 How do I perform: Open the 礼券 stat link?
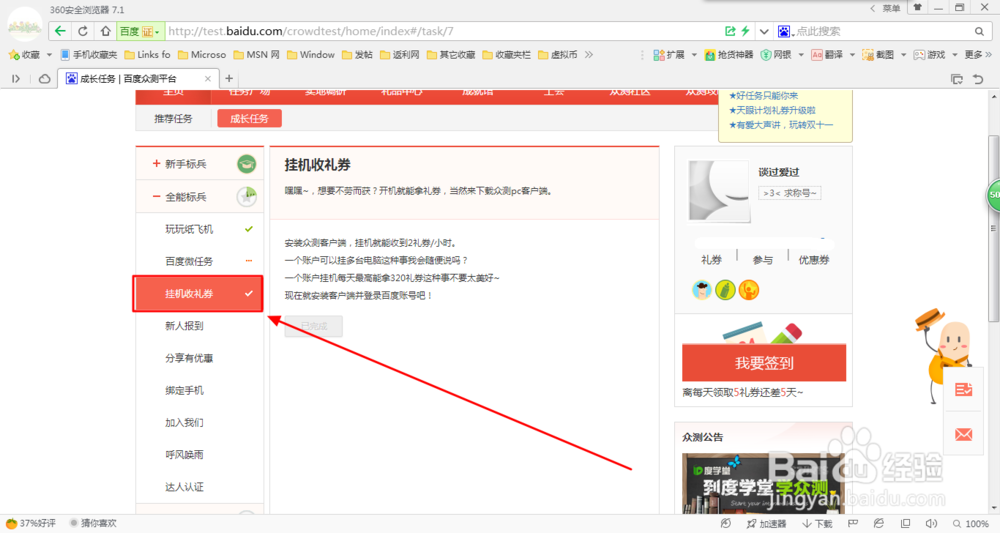tap(711, 259)
